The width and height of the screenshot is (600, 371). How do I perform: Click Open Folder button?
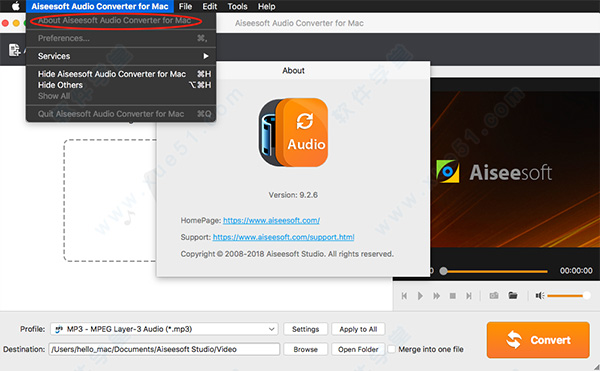358,349
